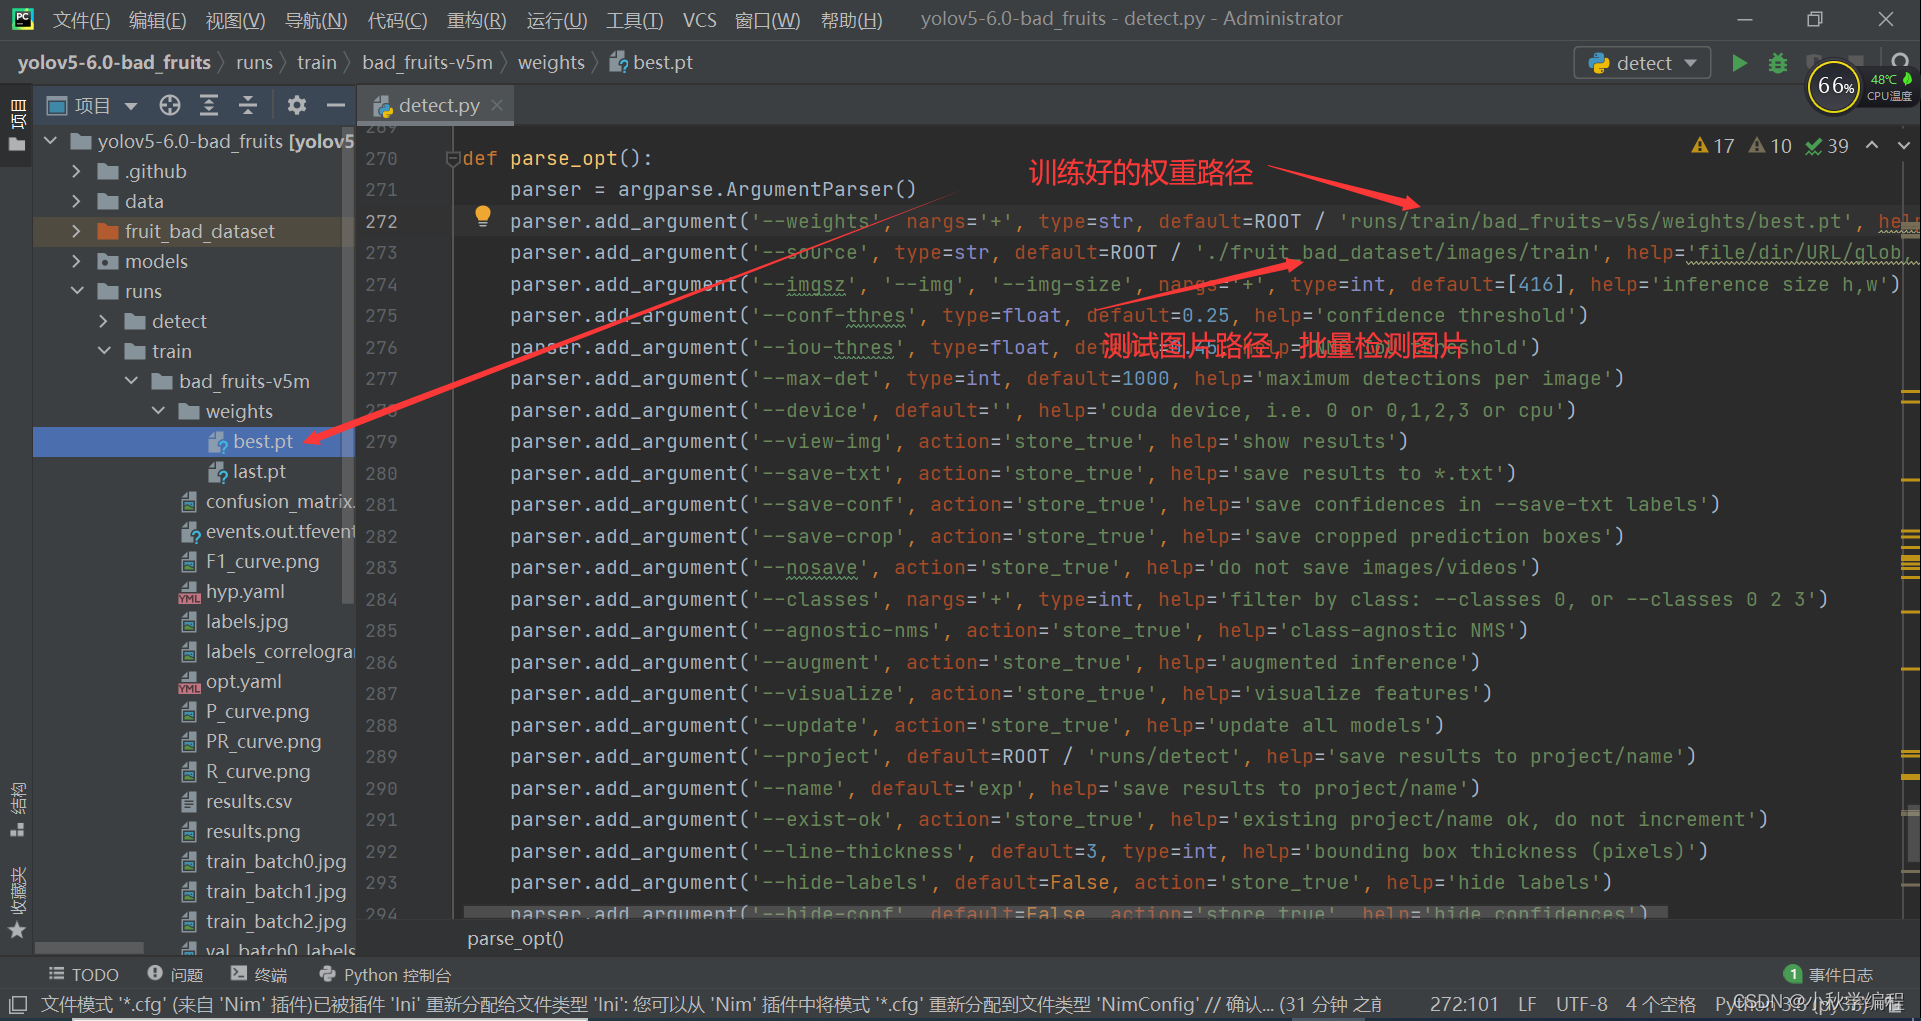Viewport: 1921px width, 1021px height.
Task: Select PR_curve.png file
Action: pos(263,741)
